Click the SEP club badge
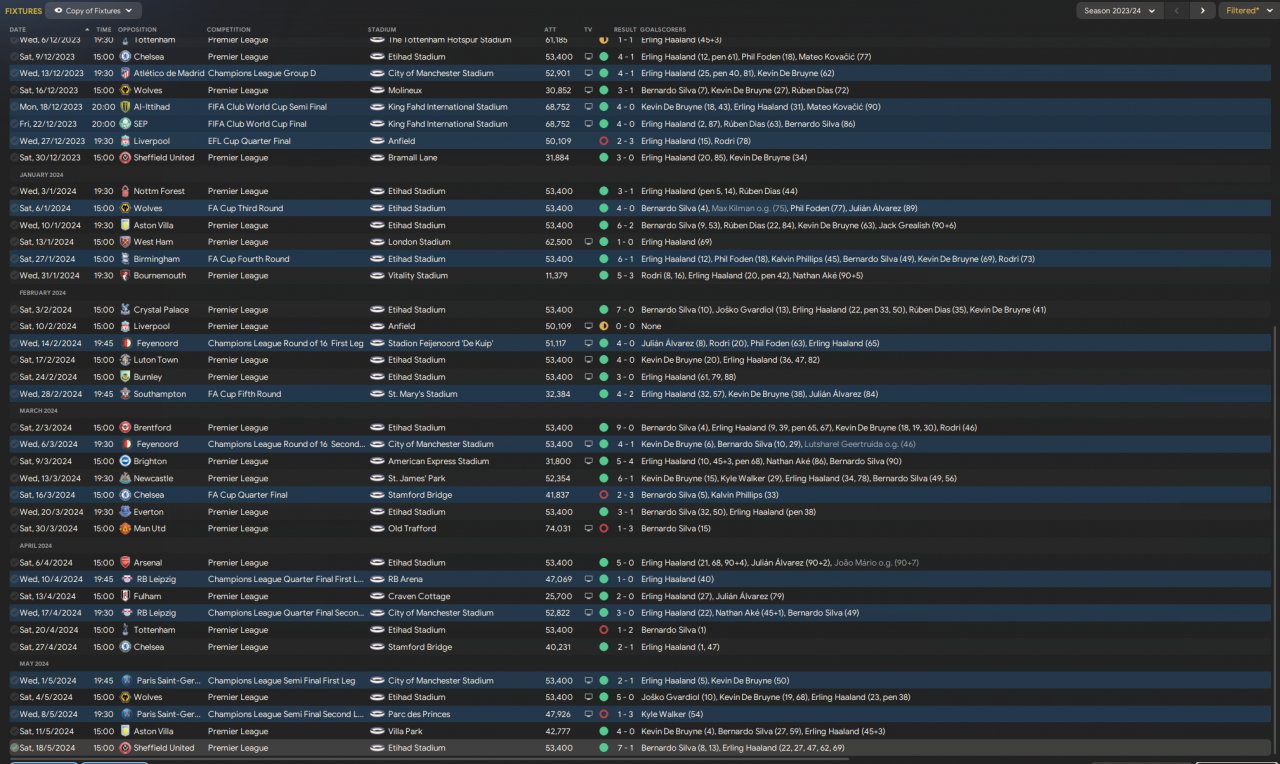 point(125,124)
